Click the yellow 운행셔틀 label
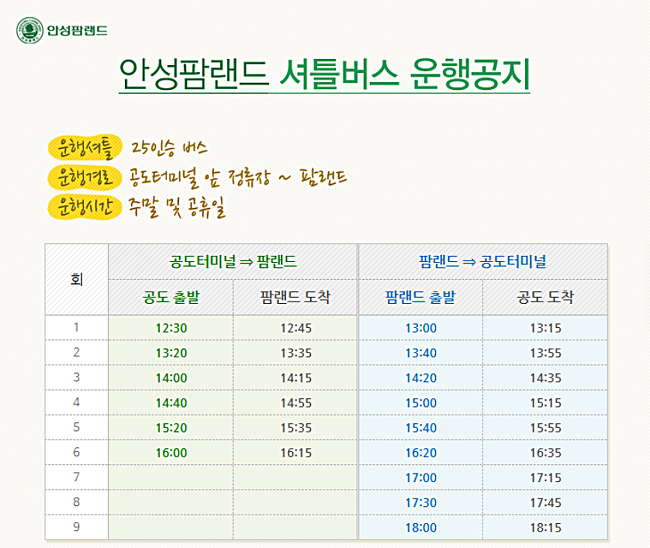The width and height of the screenshot is (650, 548). click(x=85, y=147)
